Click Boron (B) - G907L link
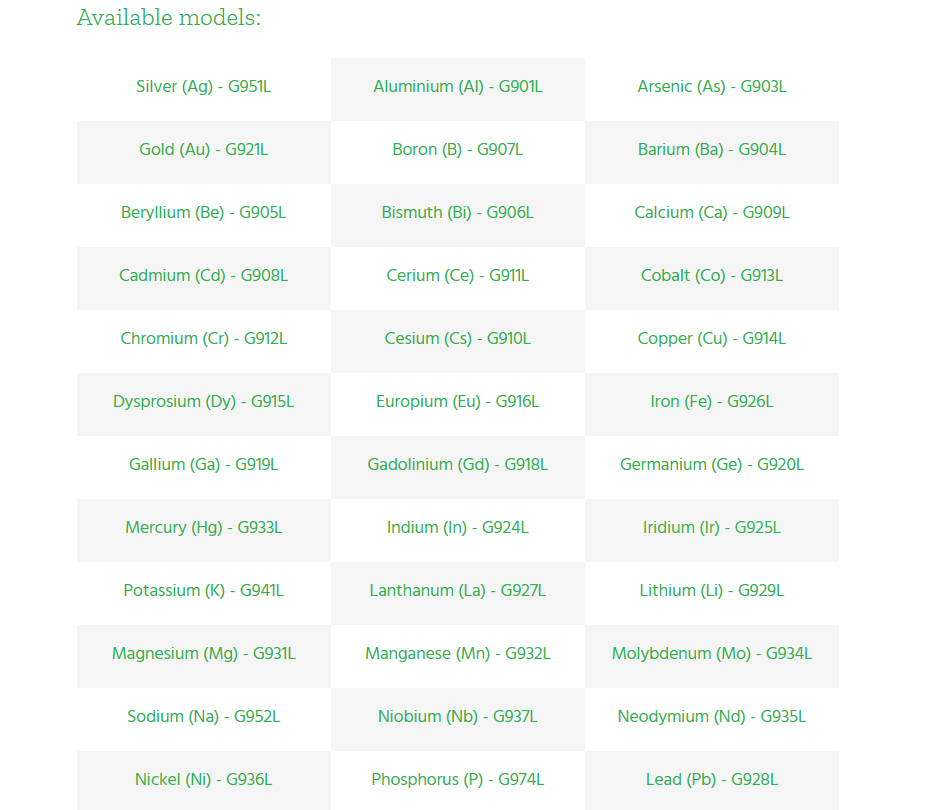Viewport: 945px width, 810px height. [x=458, y=150]
